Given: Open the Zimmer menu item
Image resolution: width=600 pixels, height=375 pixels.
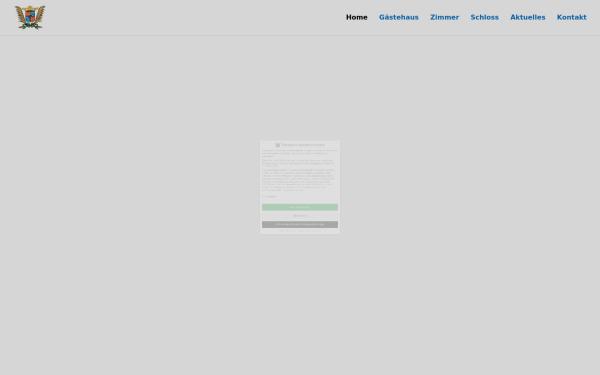Looking at the screenshot, I should pyautogui.click(x=444, y=17).
